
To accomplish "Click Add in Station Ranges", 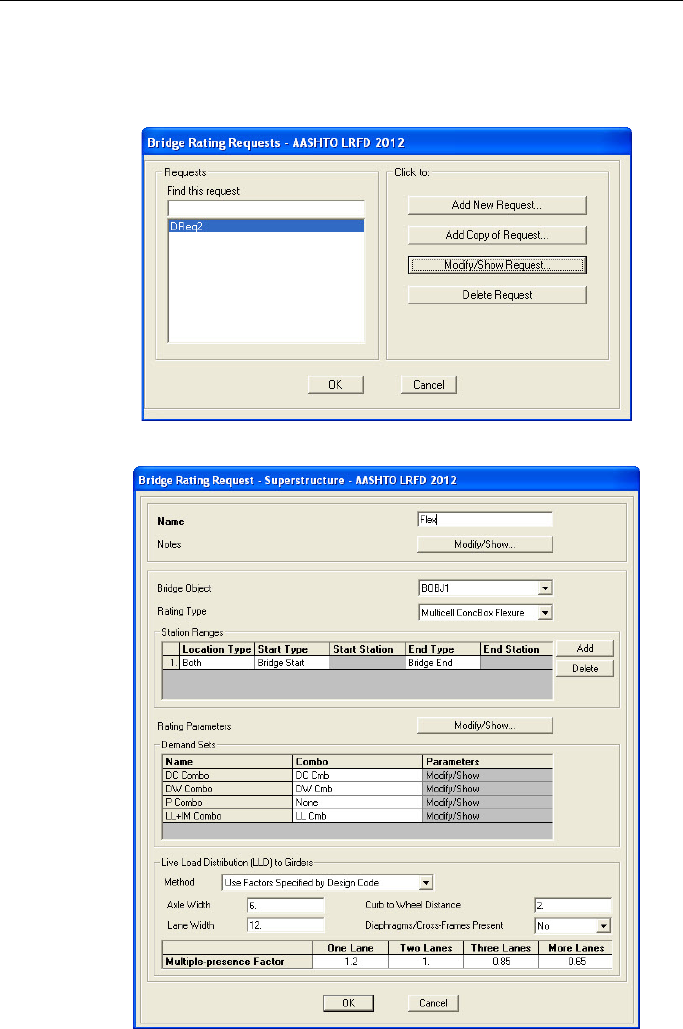I will click(585, 648).
